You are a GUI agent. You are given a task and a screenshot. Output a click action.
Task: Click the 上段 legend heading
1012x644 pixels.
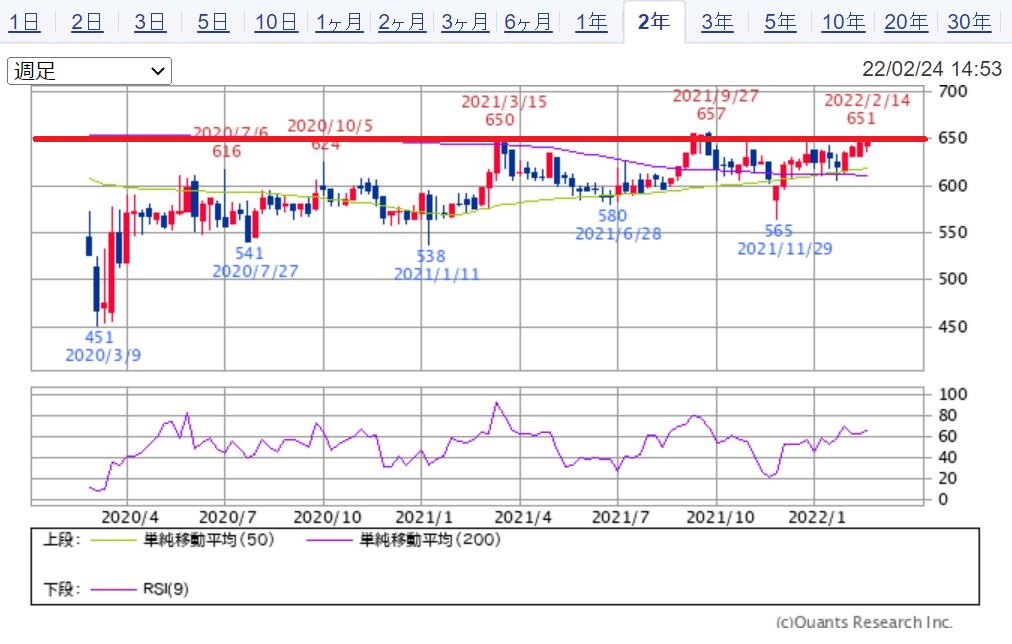[x=61, y=539]
